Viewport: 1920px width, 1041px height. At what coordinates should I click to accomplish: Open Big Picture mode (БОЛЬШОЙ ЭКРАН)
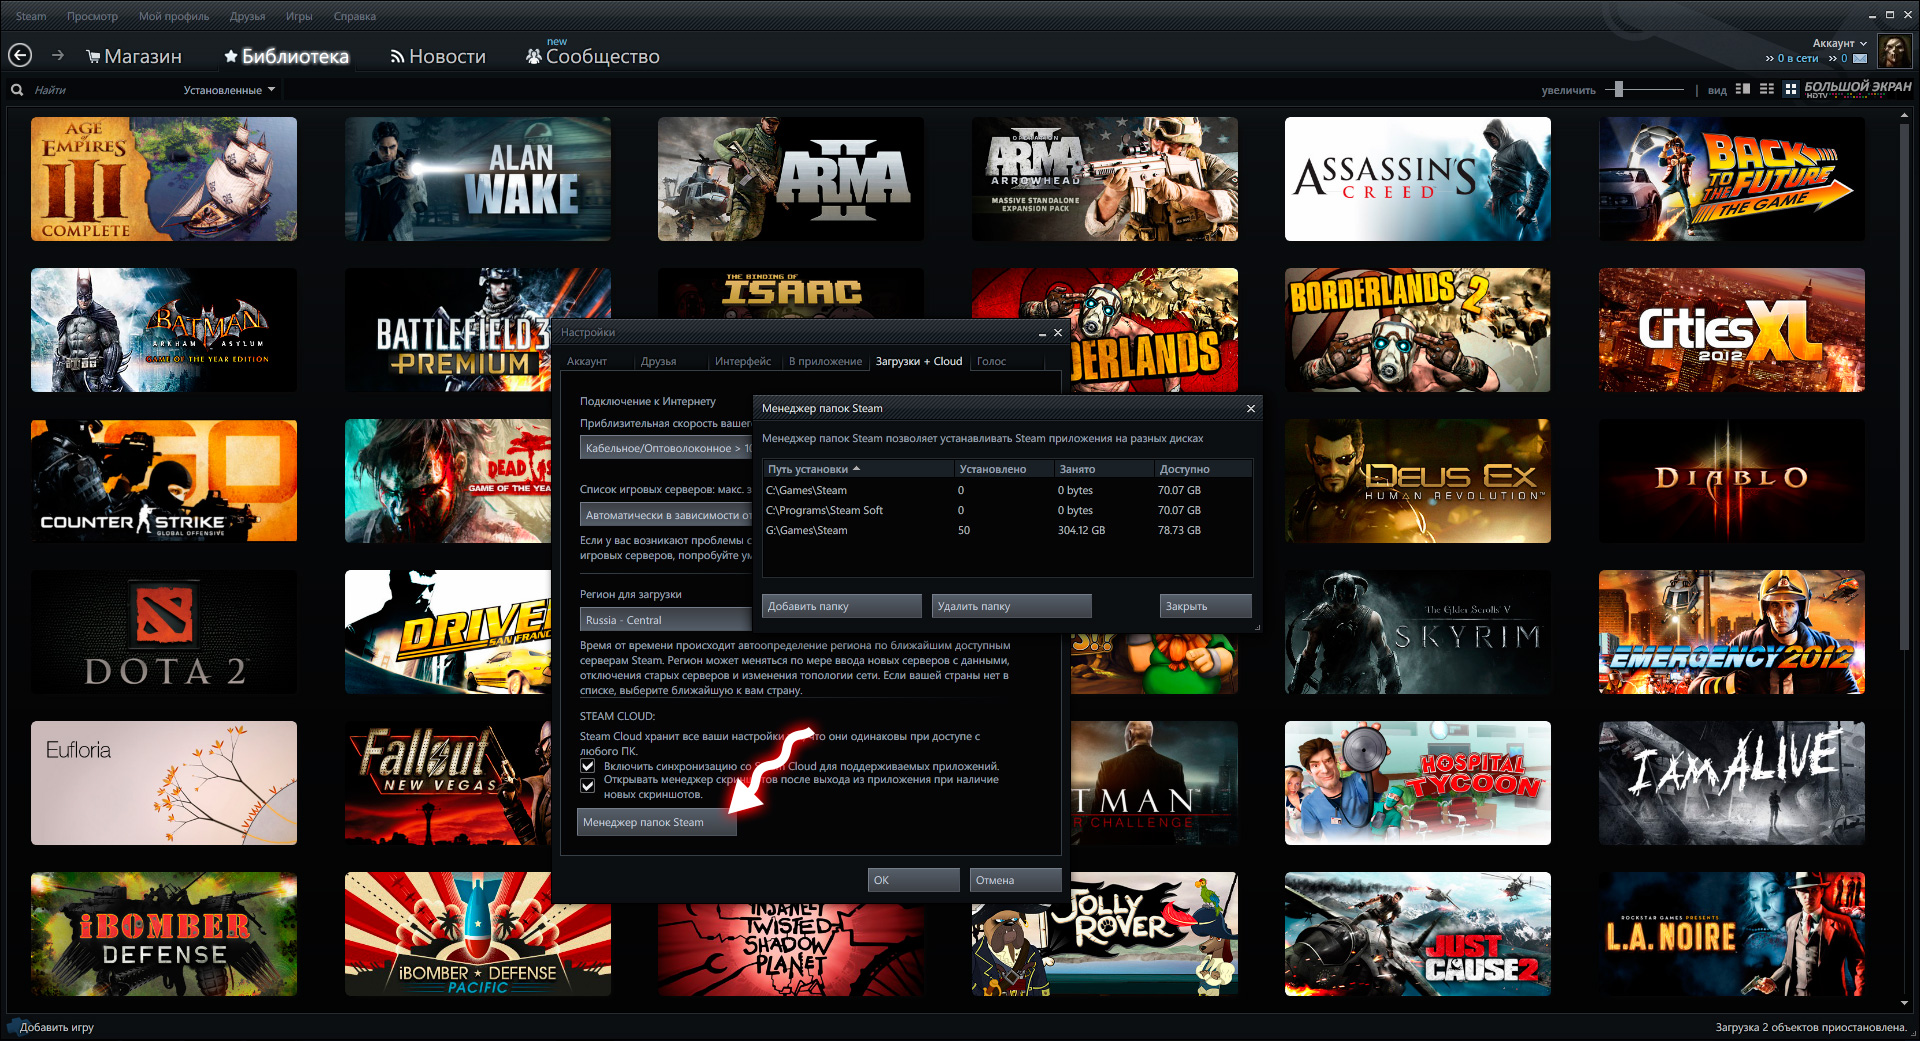pos(1858,88)
